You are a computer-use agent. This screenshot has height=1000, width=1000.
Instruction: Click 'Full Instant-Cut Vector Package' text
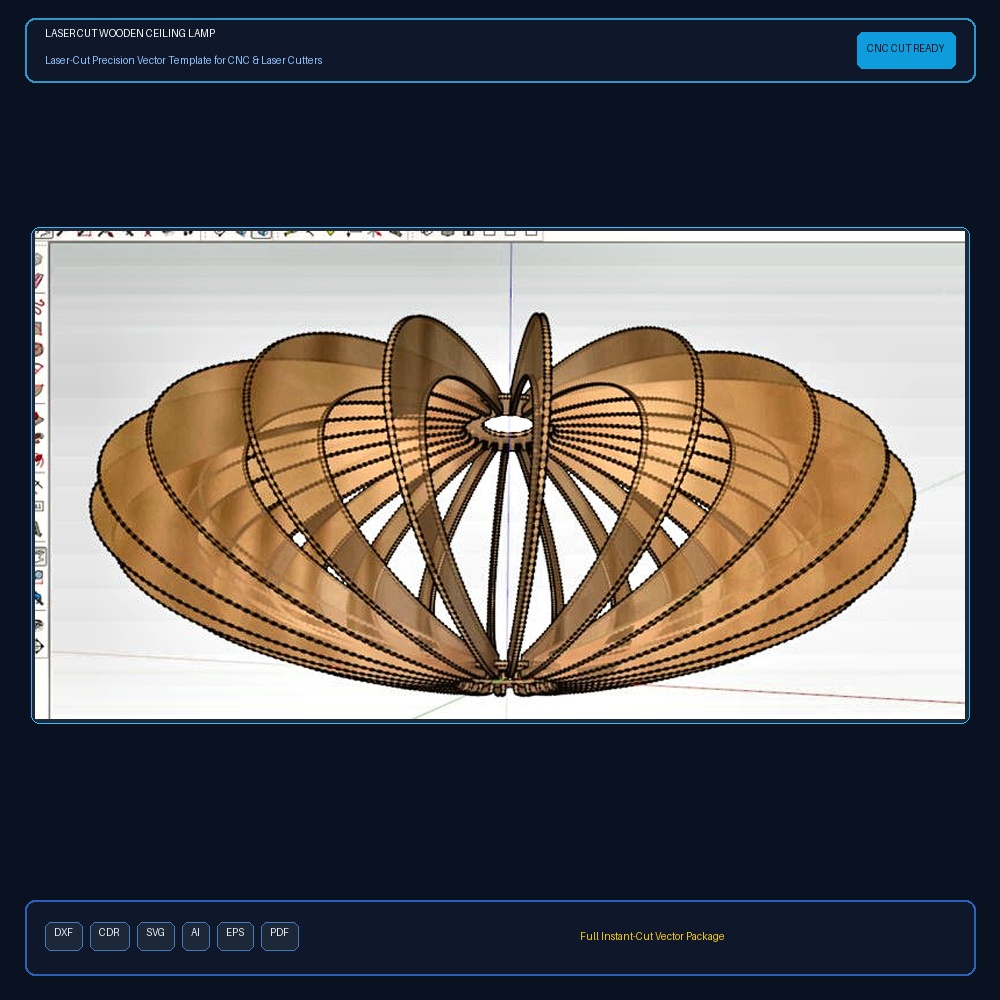tap(652, 936)
